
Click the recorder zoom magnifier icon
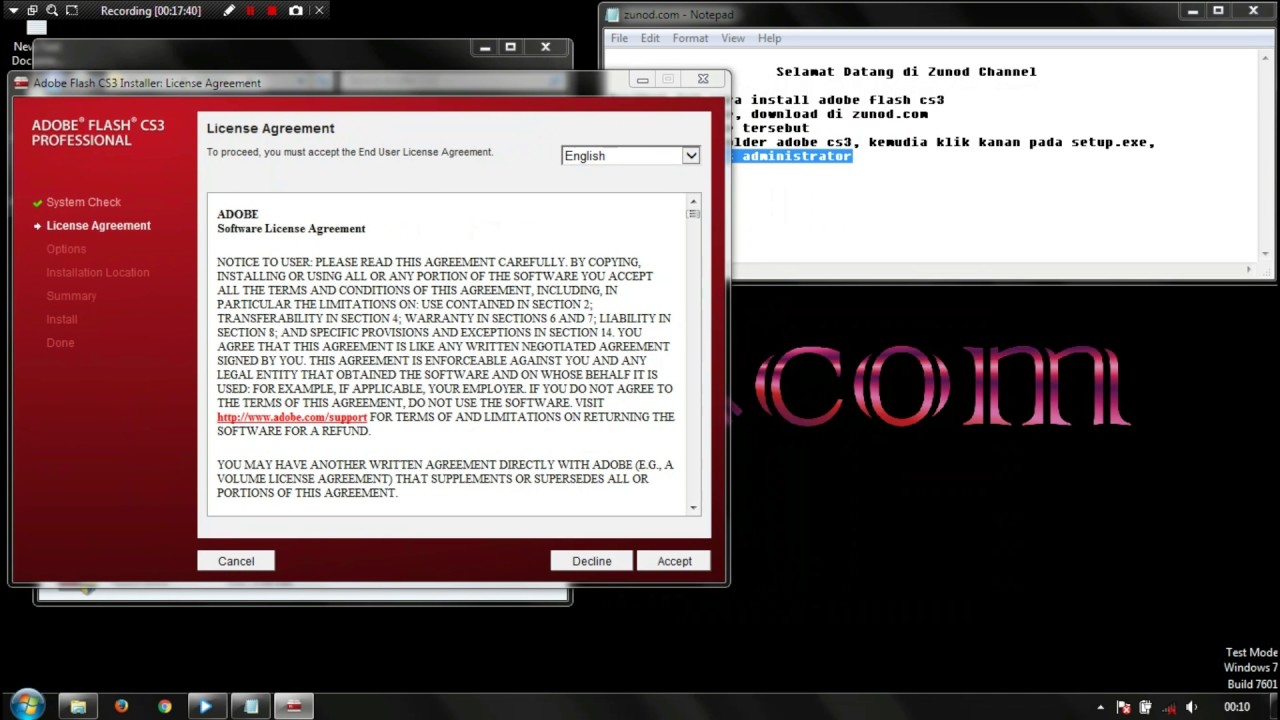52,11
